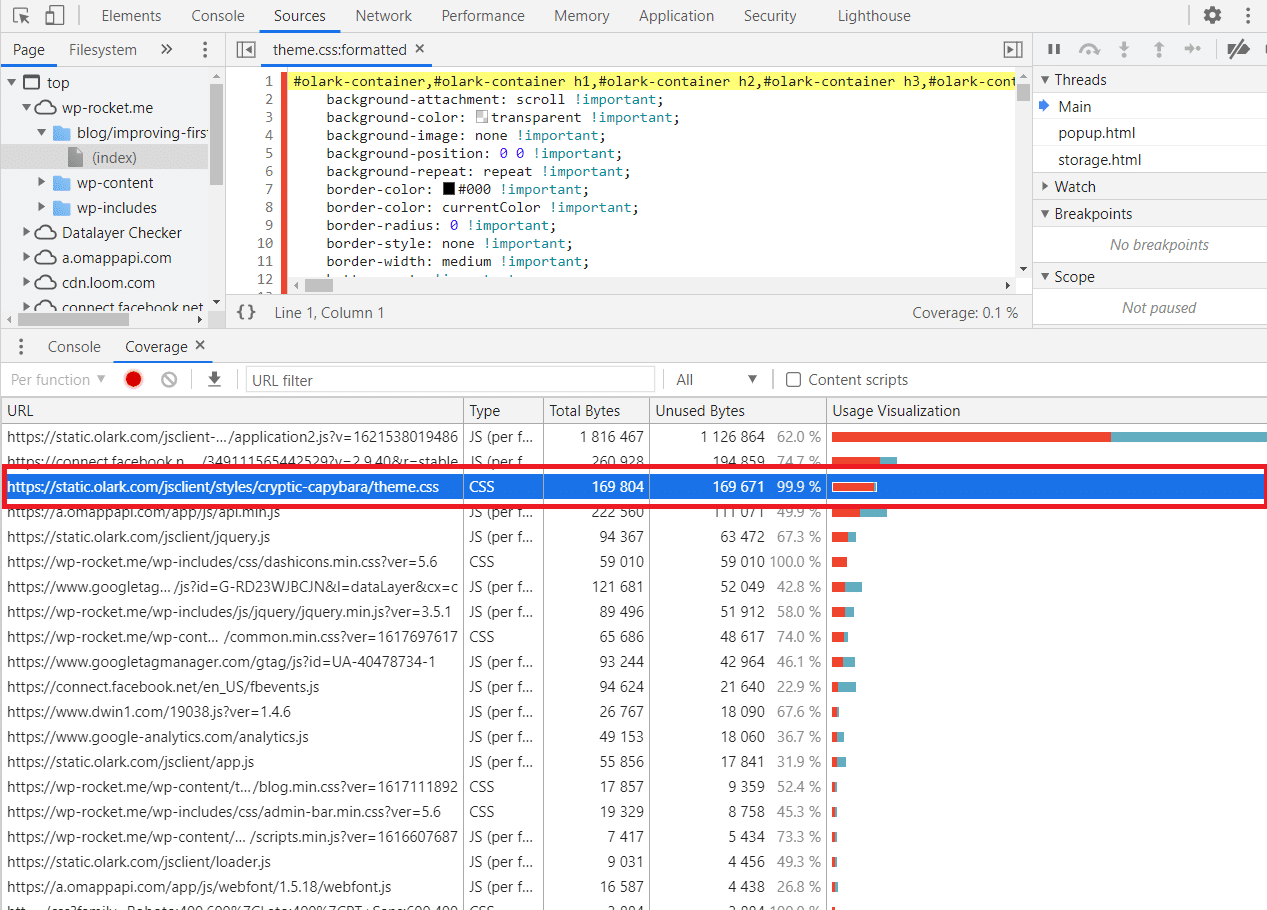The height and width of the screenshot is (910, 1267).
Task: Open the Application tab
Action: point(677,16)
